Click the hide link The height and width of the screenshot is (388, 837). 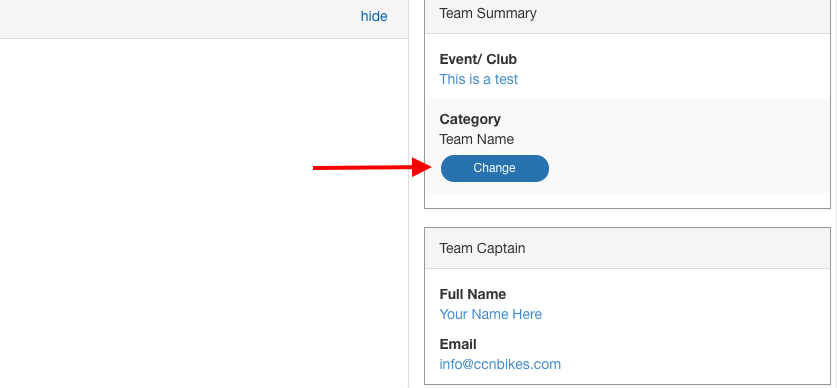[x=374, y=17]
